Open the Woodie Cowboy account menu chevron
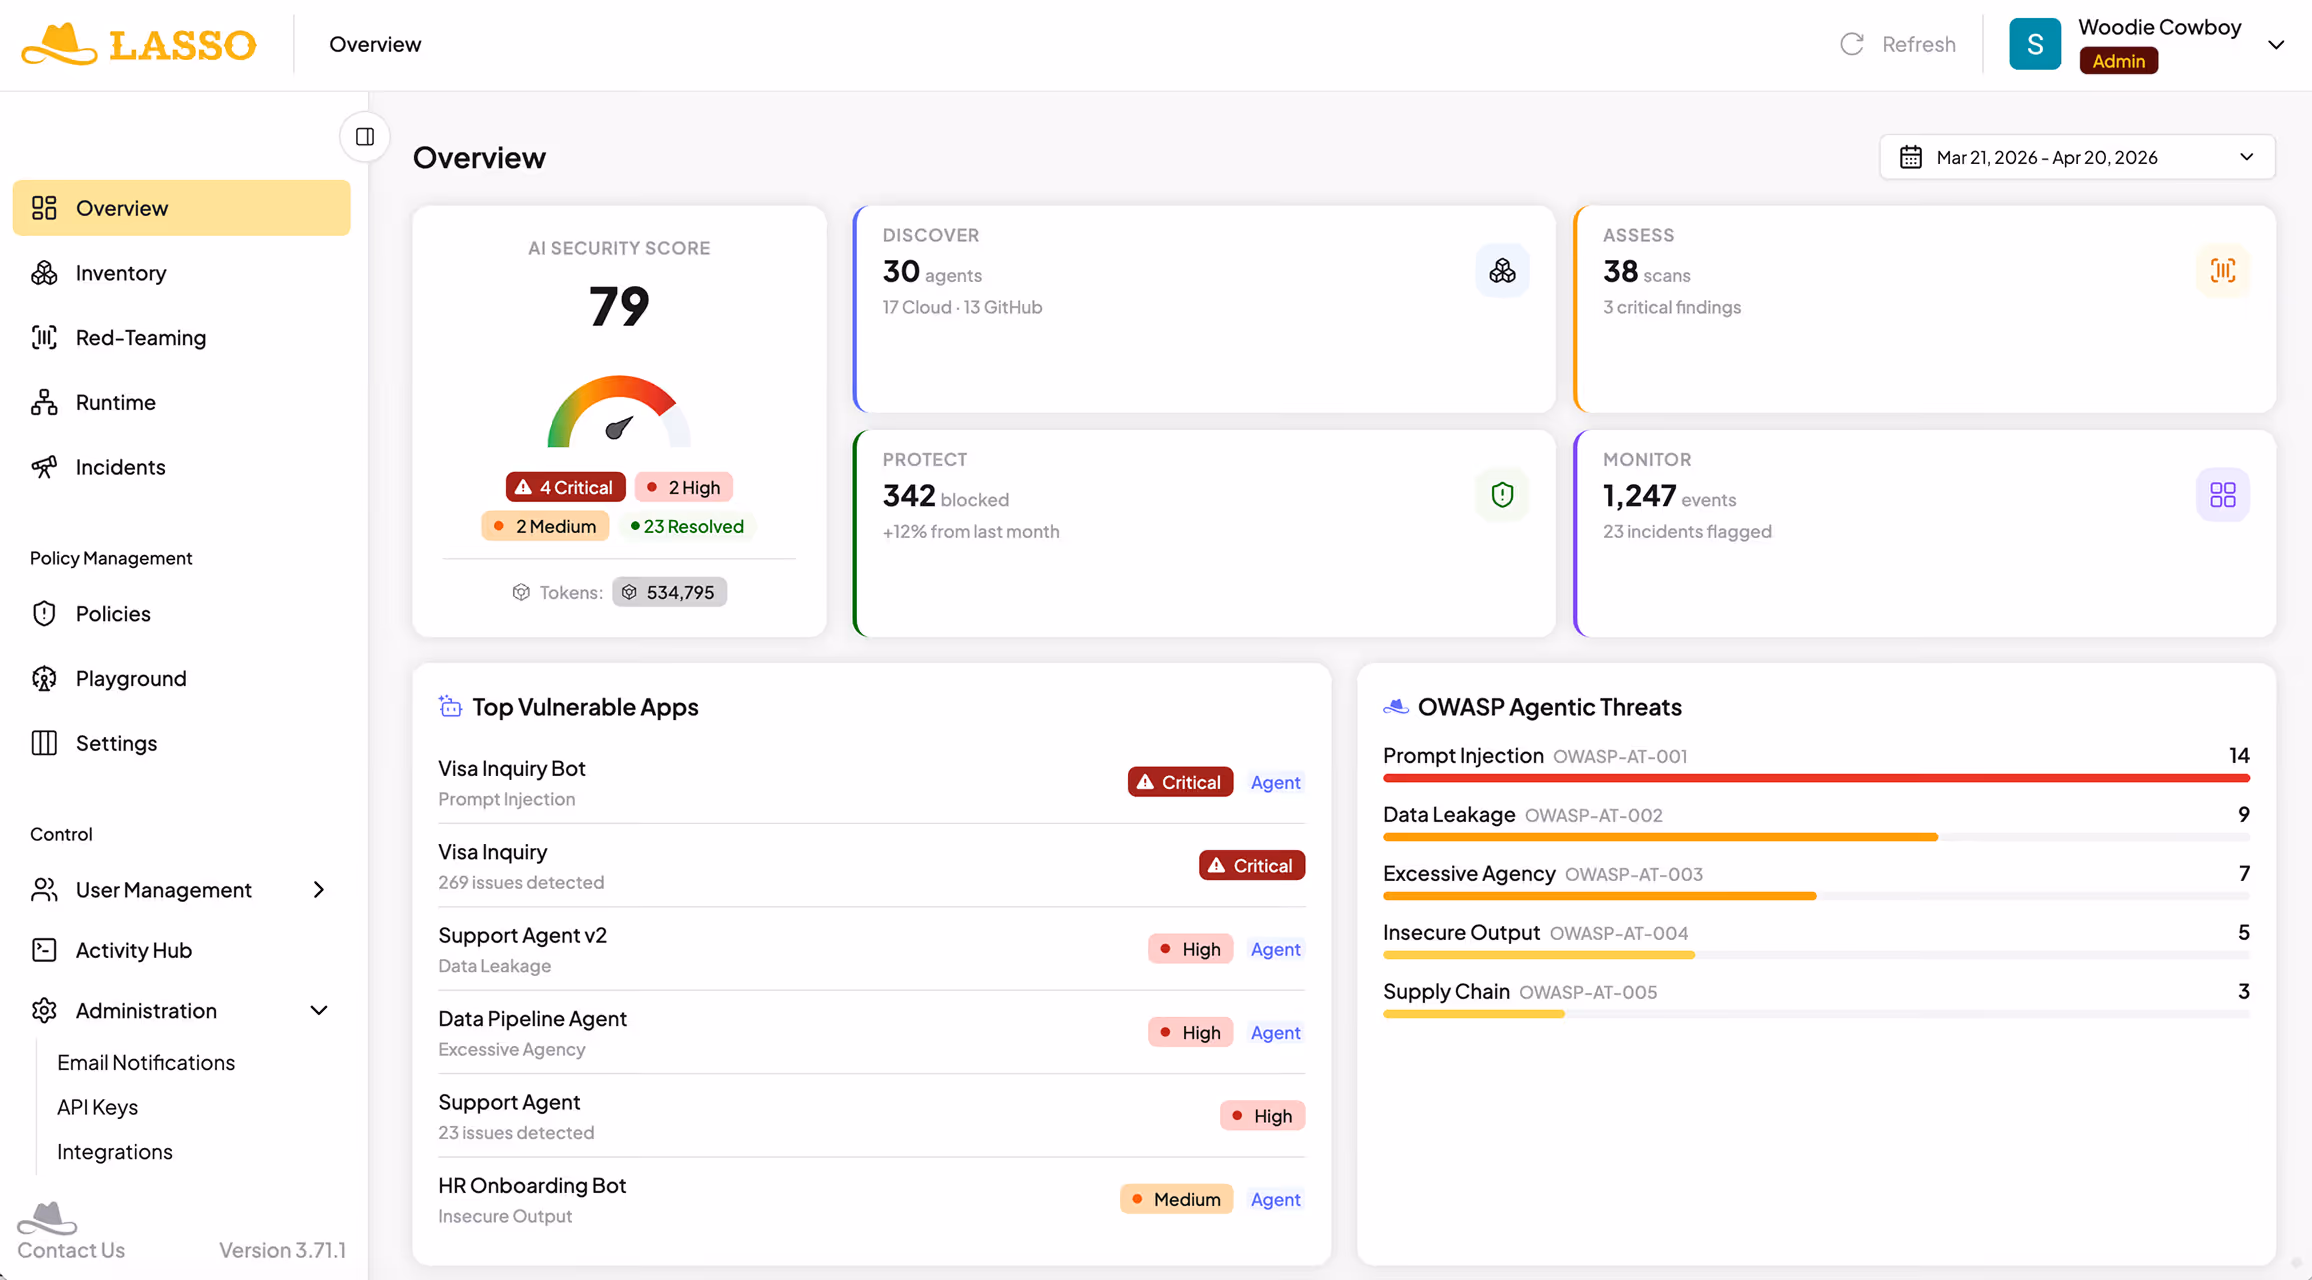This screenshot has height=1280, width=2312. point(2276,44)
